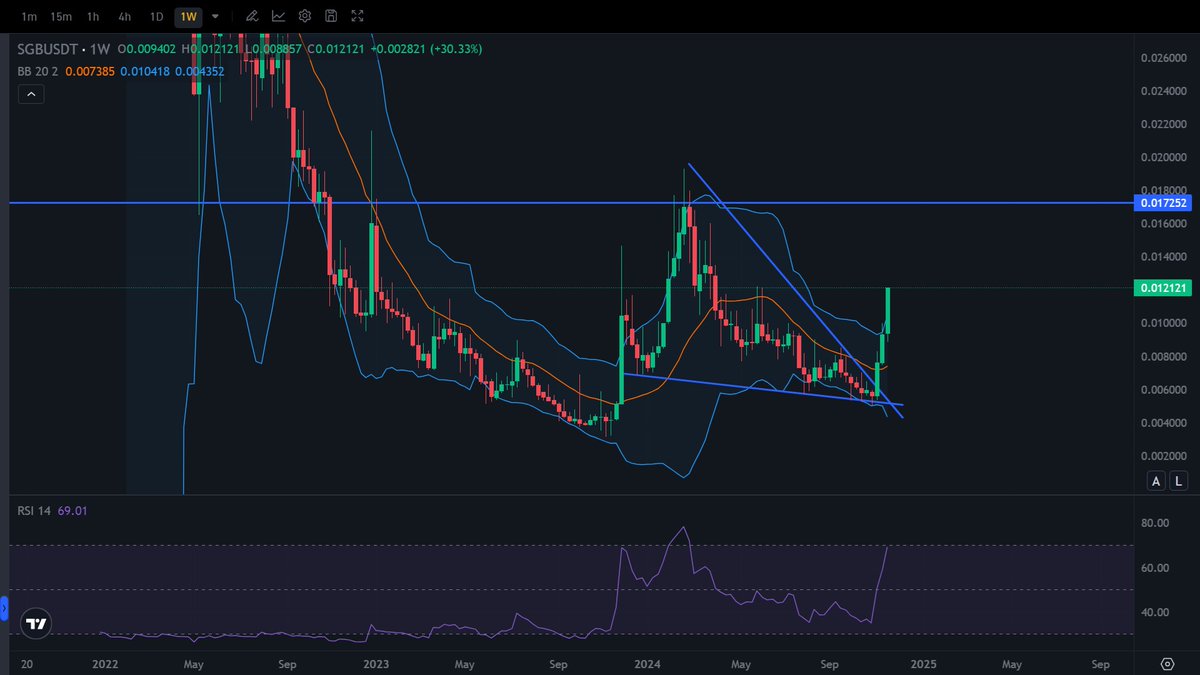The image size is (1200, 675).
Task: Click the 40.00 RSI axis label
Action: click(1155, 613)
